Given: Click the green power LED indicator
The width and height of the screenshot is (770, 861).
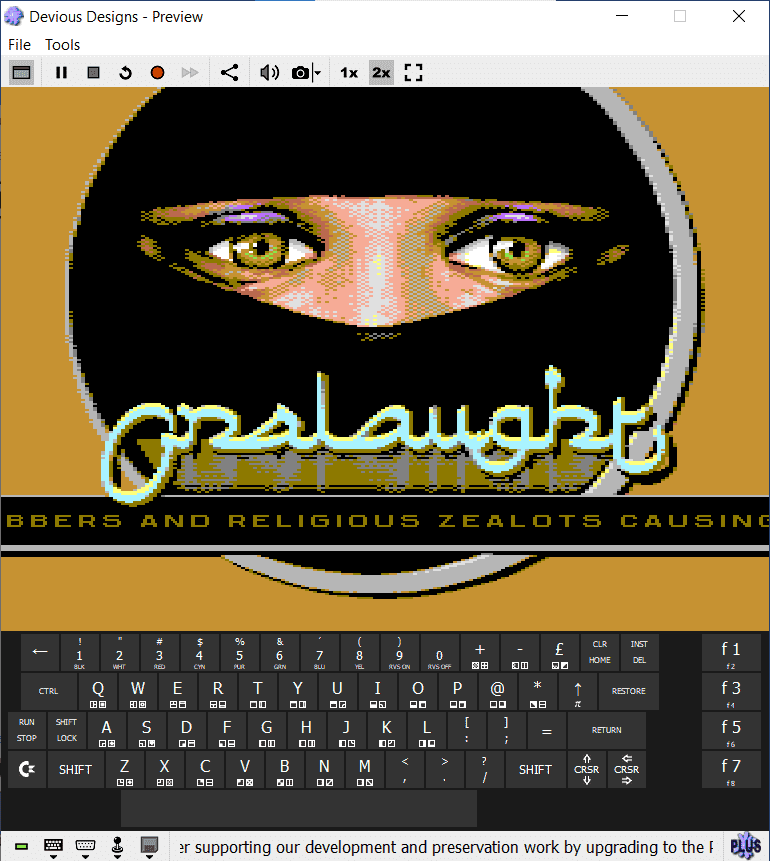Looking at the screenshot, I should [21, 846].
